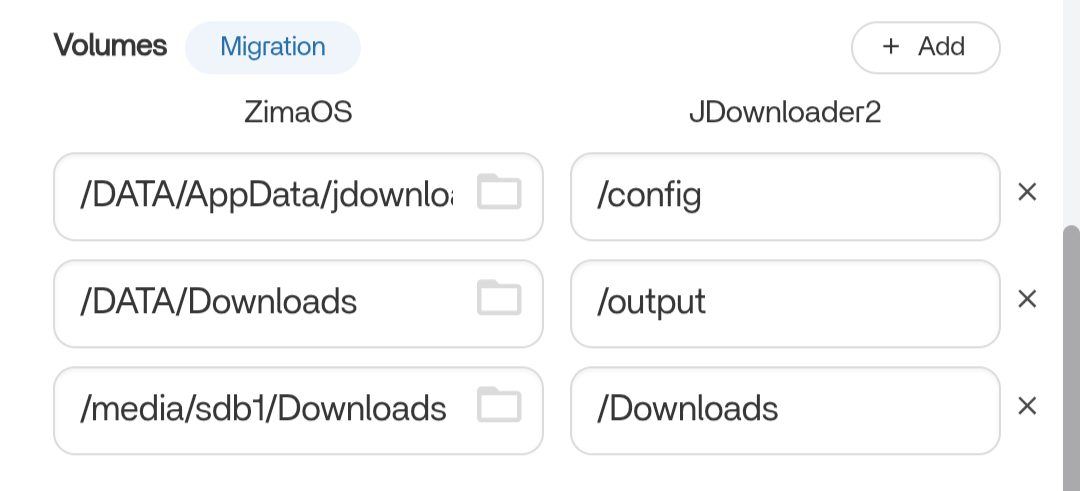The image size is (1080, 491).
Task: Open folder picker for /DATA/Downloads path
Action: tap(499, 298)
